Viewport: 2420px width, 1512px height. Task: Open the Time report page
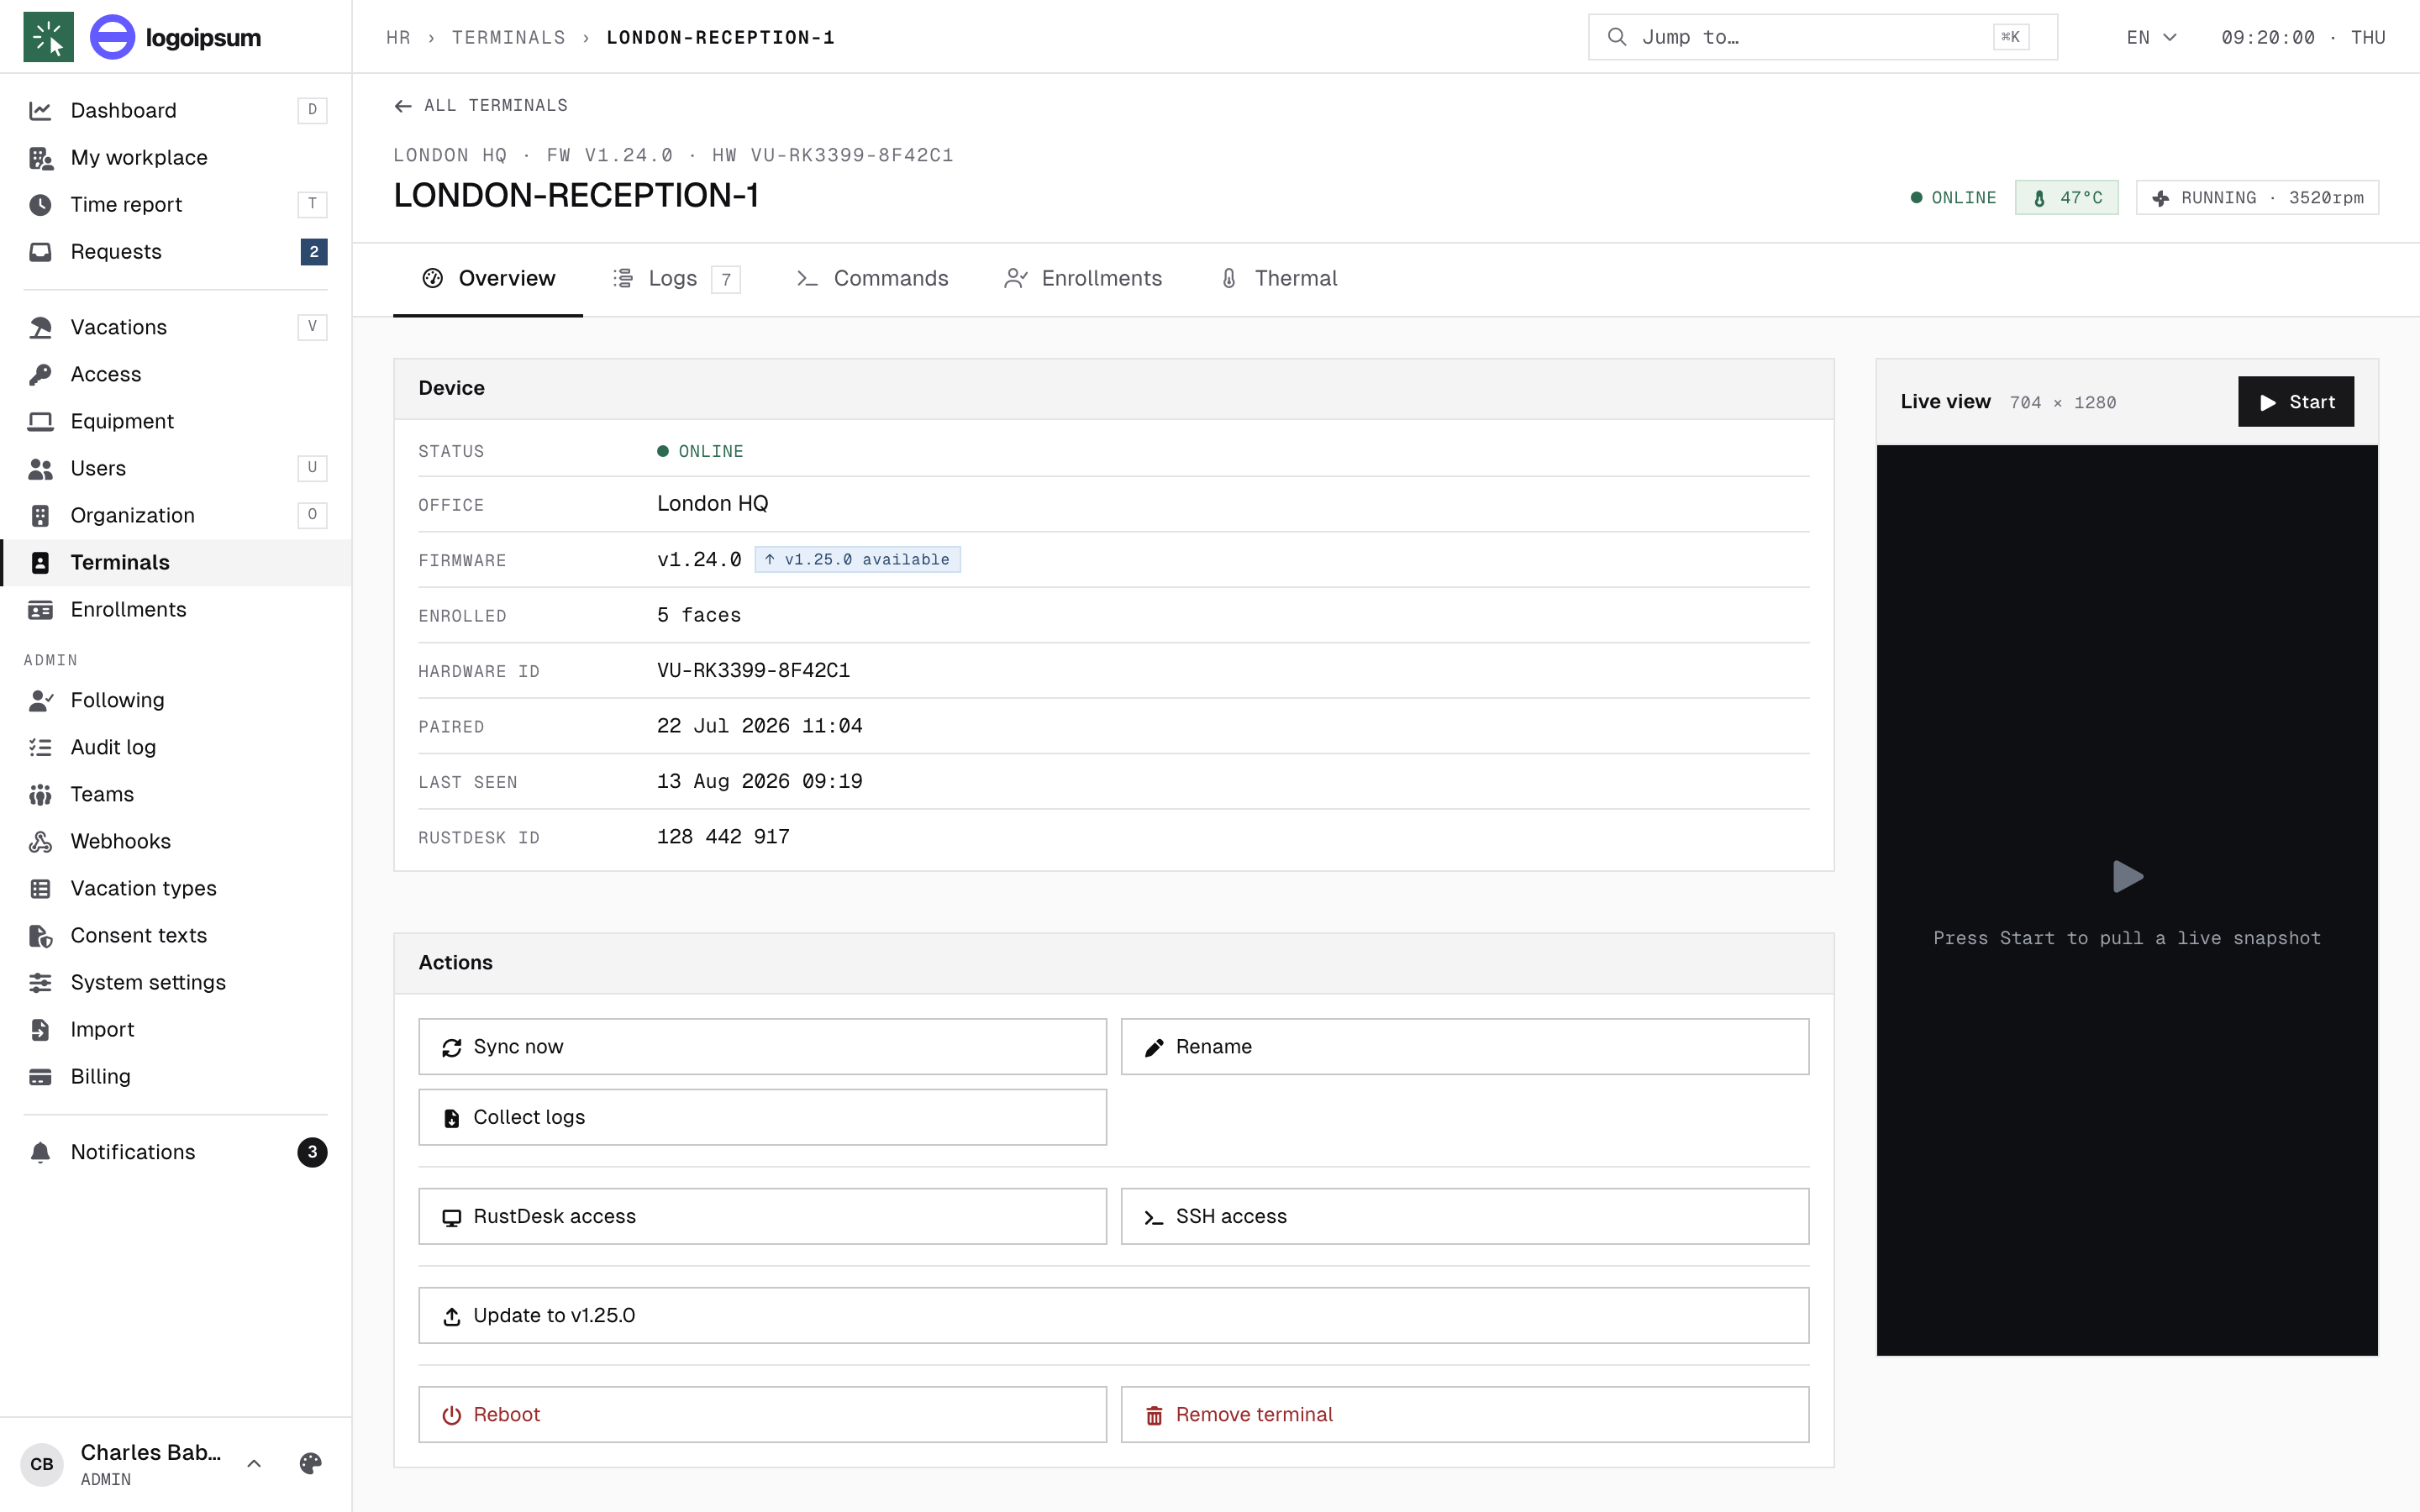[x=176, y=204]
